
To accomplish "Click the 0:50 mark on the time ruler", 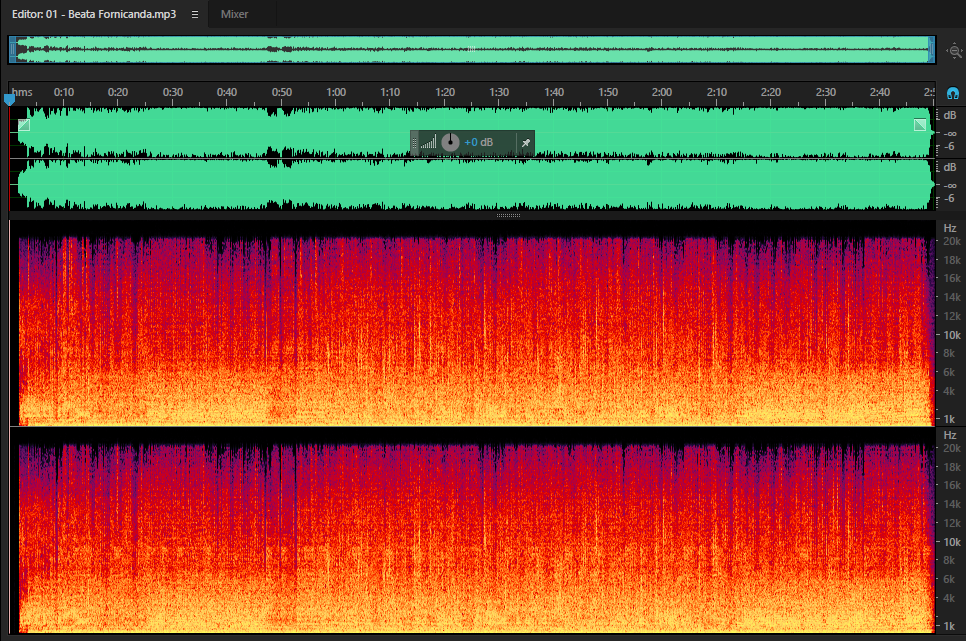I will (282, 92).
